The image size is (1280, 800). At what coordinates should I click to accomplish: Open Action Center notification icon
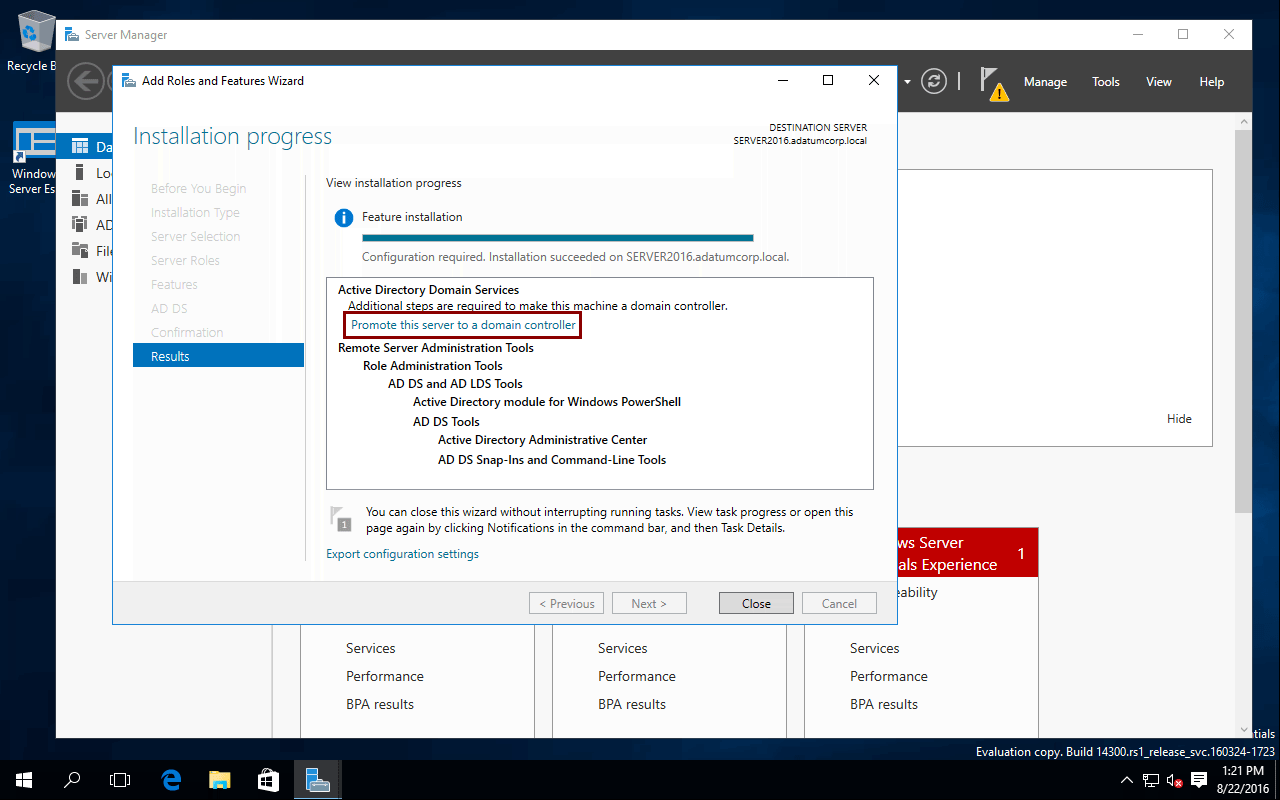[1200, 780]
